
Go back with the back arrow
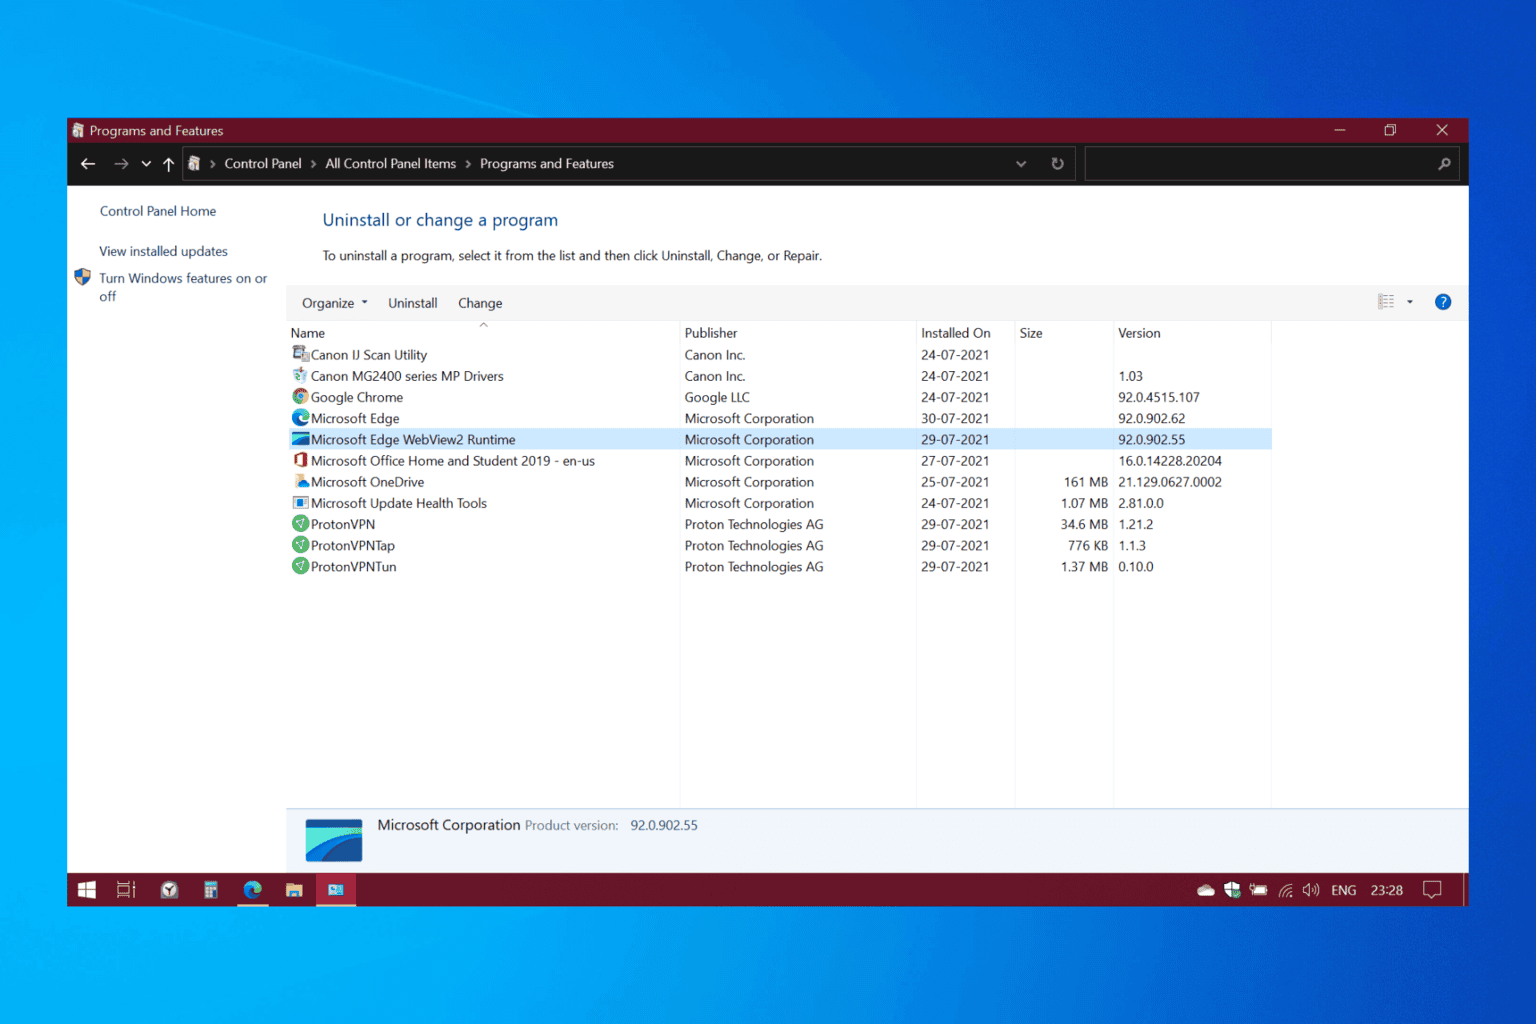[x=88, y=164]
